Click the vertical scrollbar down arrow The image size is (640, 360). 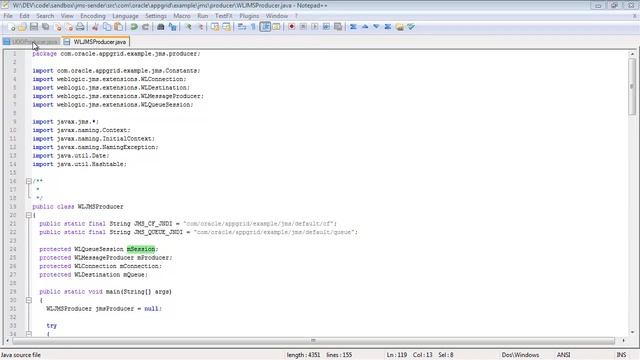click(632, 332)
